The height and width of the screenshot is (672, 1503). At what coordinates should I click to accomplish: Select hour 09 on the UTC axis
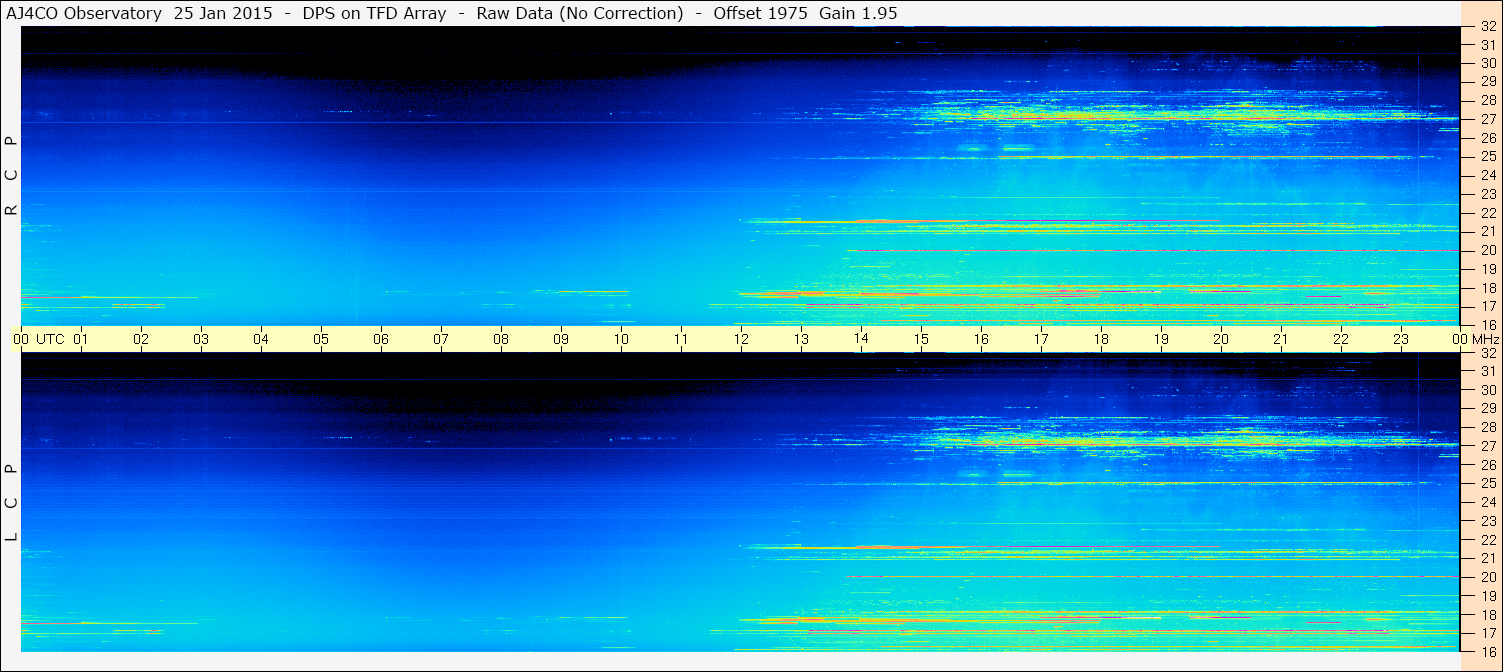(x=561, y=339)
